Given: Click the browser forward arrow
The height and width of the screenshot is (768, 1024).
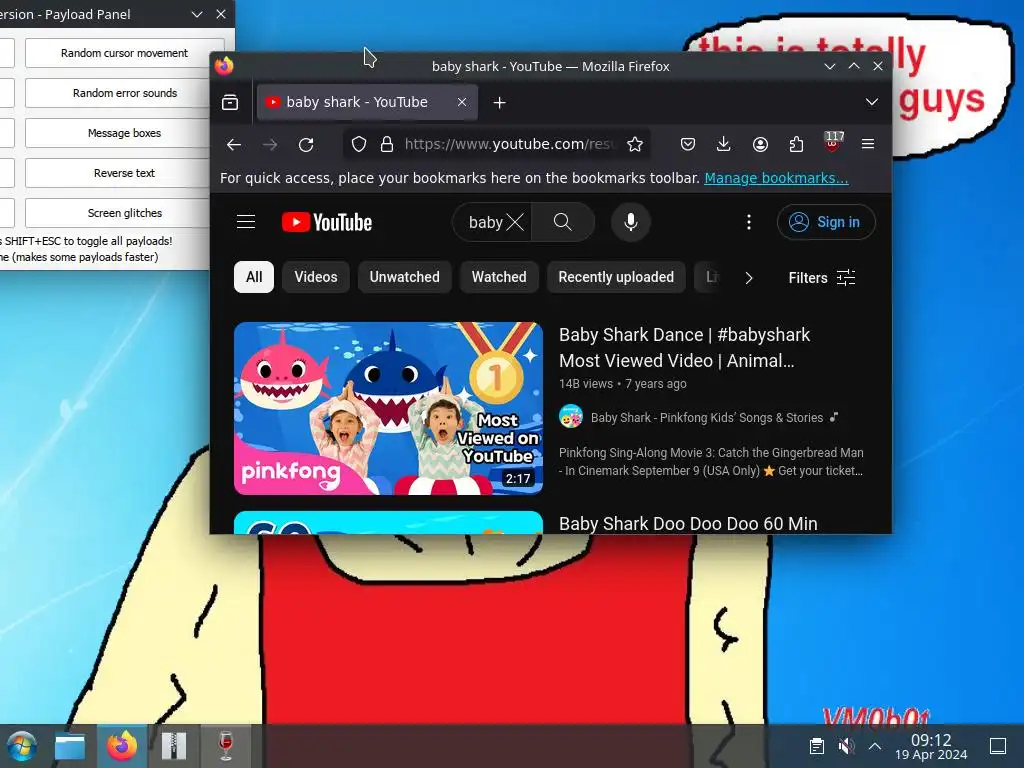Looking at the screenshot, I should (x=270, y=144).
